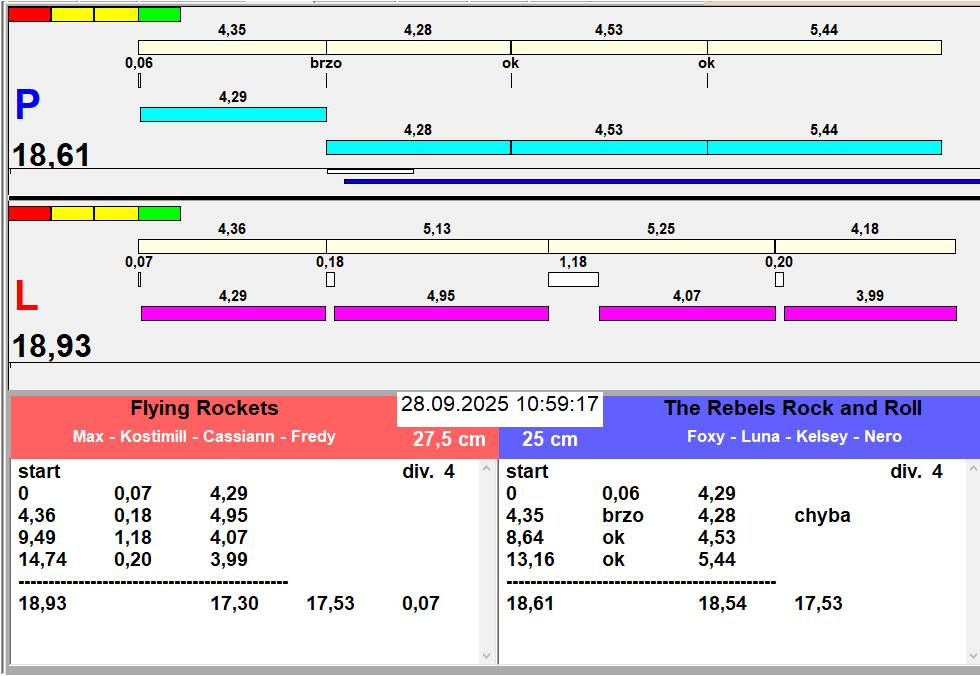The image size is (980, 676).
Task: Click the 9,49 value in Flying Rockets results
Action: tap(37, 538)
